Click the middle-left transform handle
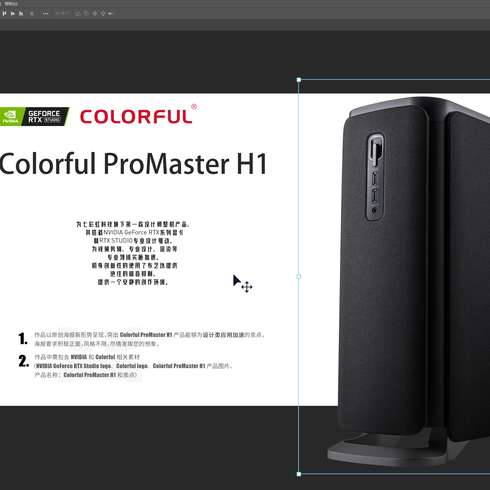Image resolution: width=490 pixels, height=490 pixels. [299, 277]
